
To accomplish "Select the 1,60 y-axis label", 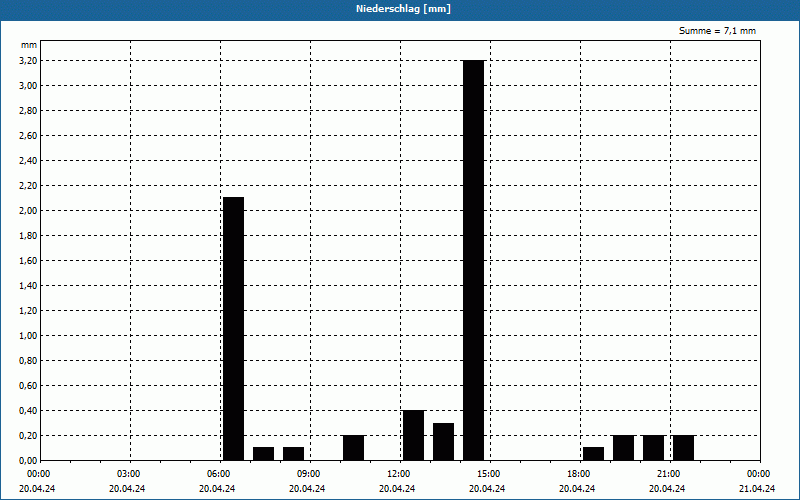I will pyautogui.click(x=29, y=261).
